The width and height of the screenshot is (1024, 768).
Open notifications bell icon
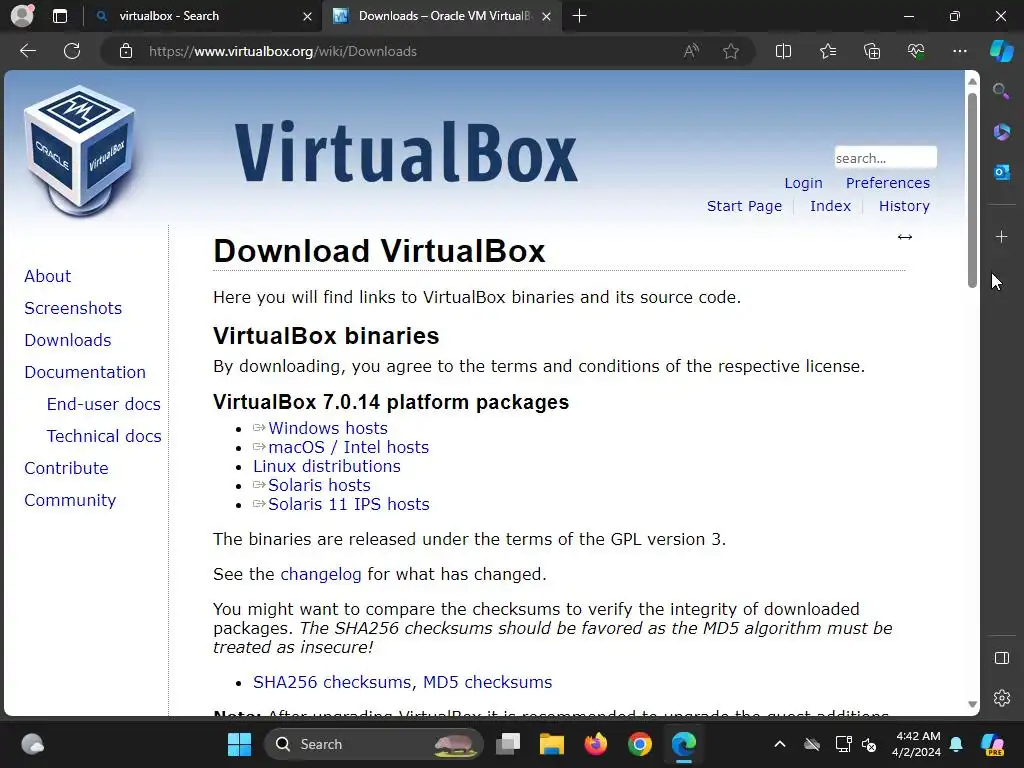[956, 744]
